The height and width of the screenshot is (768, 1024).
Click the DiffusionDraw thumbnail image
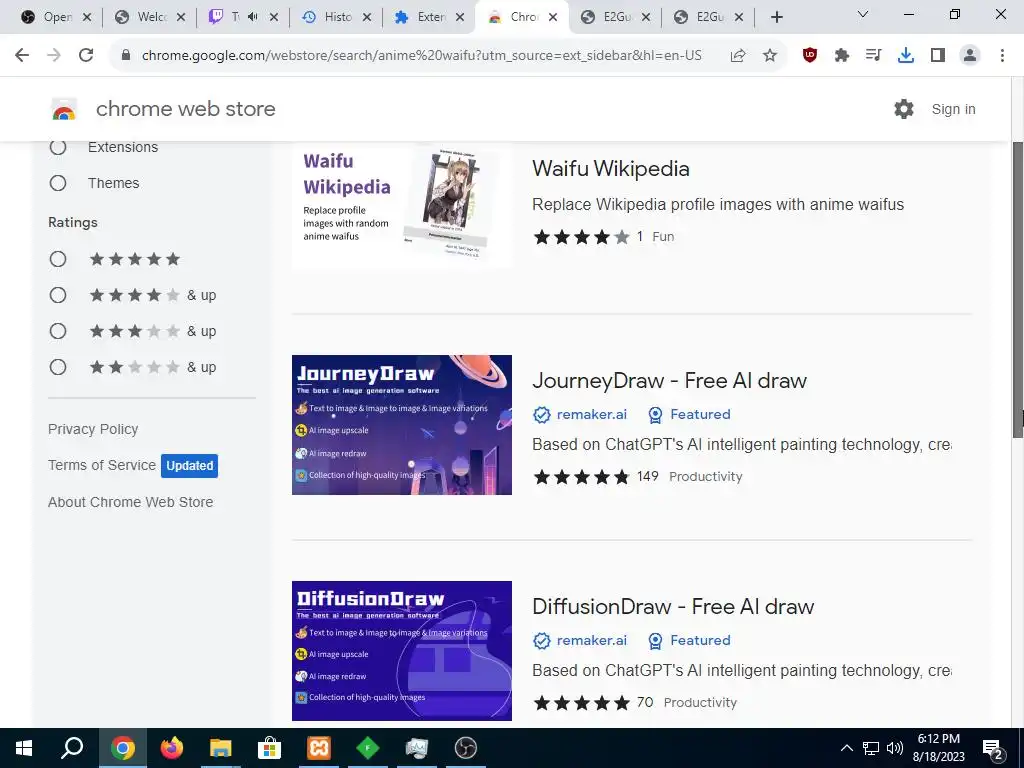[x=402, y=650]
